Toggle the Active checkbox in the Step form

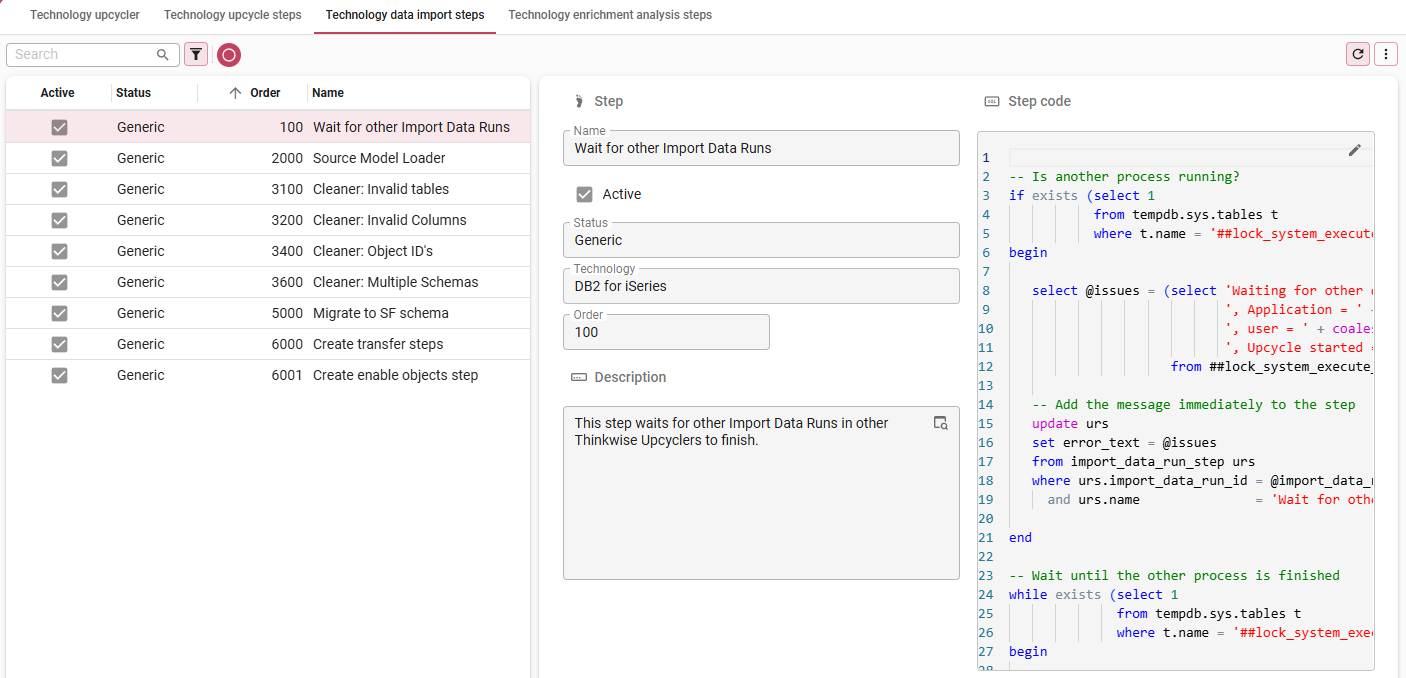pos(583,196)
